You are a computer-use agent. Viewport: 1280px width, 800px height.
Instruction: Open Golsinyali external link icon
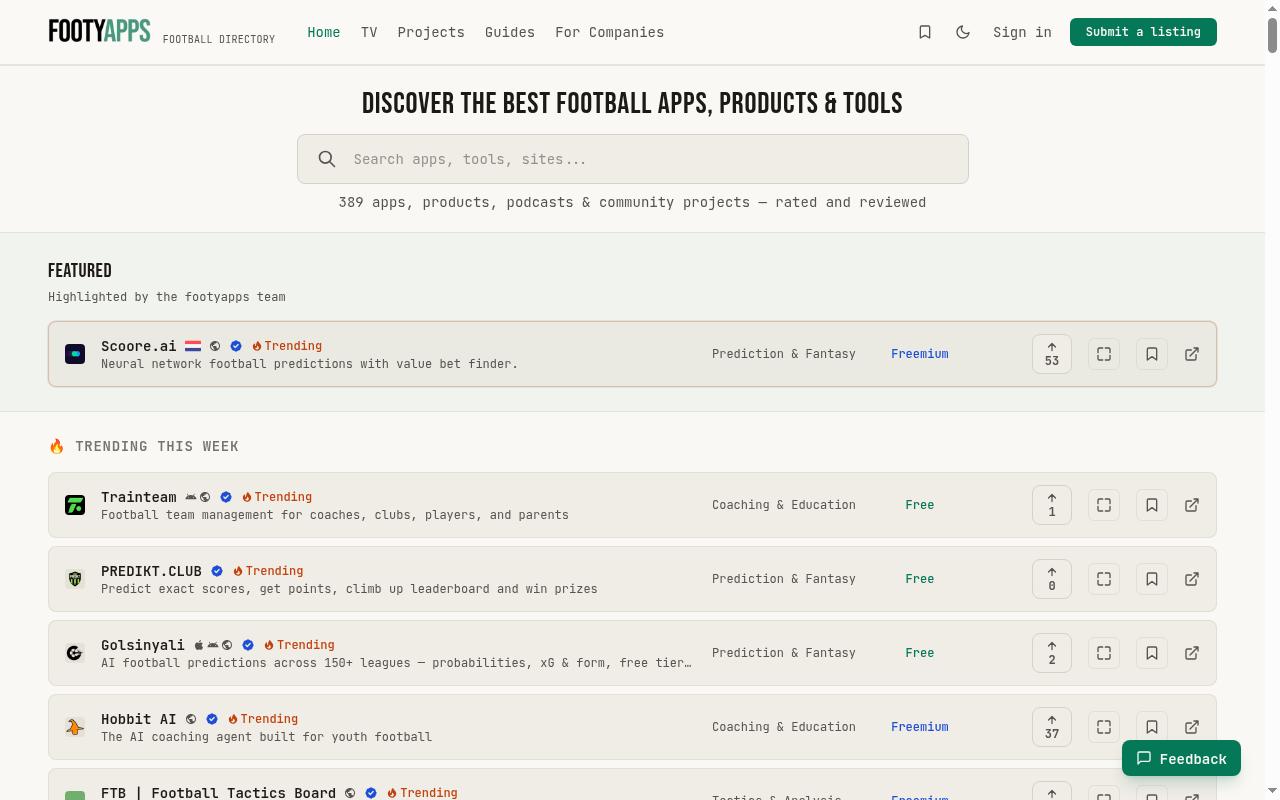[x=1192, y=653]
